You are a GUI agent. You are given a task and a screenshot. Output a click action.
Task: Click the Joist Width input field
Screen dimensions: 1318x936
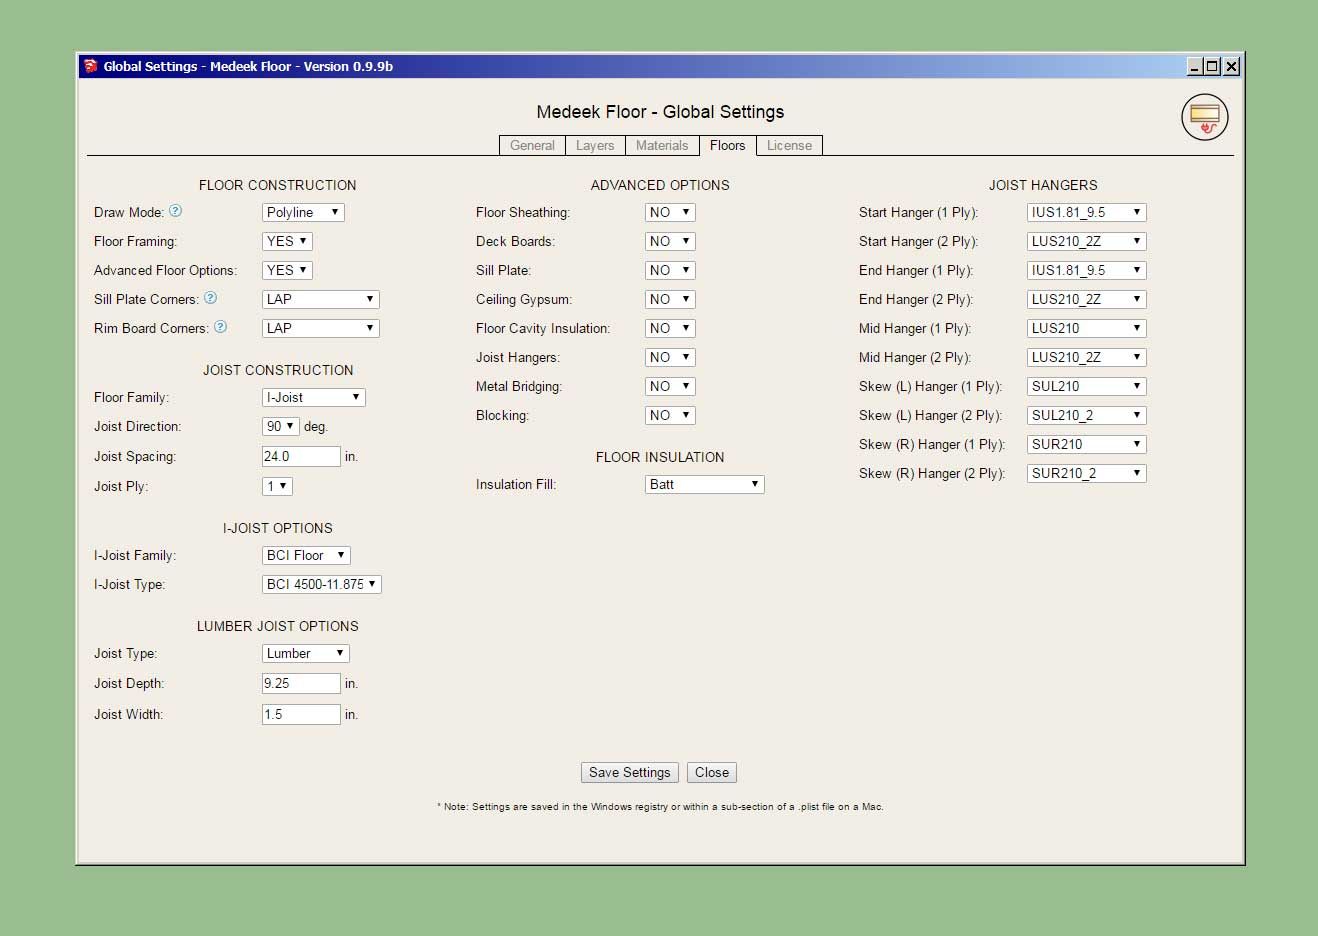pyautogui.click(x=301, y=714)
